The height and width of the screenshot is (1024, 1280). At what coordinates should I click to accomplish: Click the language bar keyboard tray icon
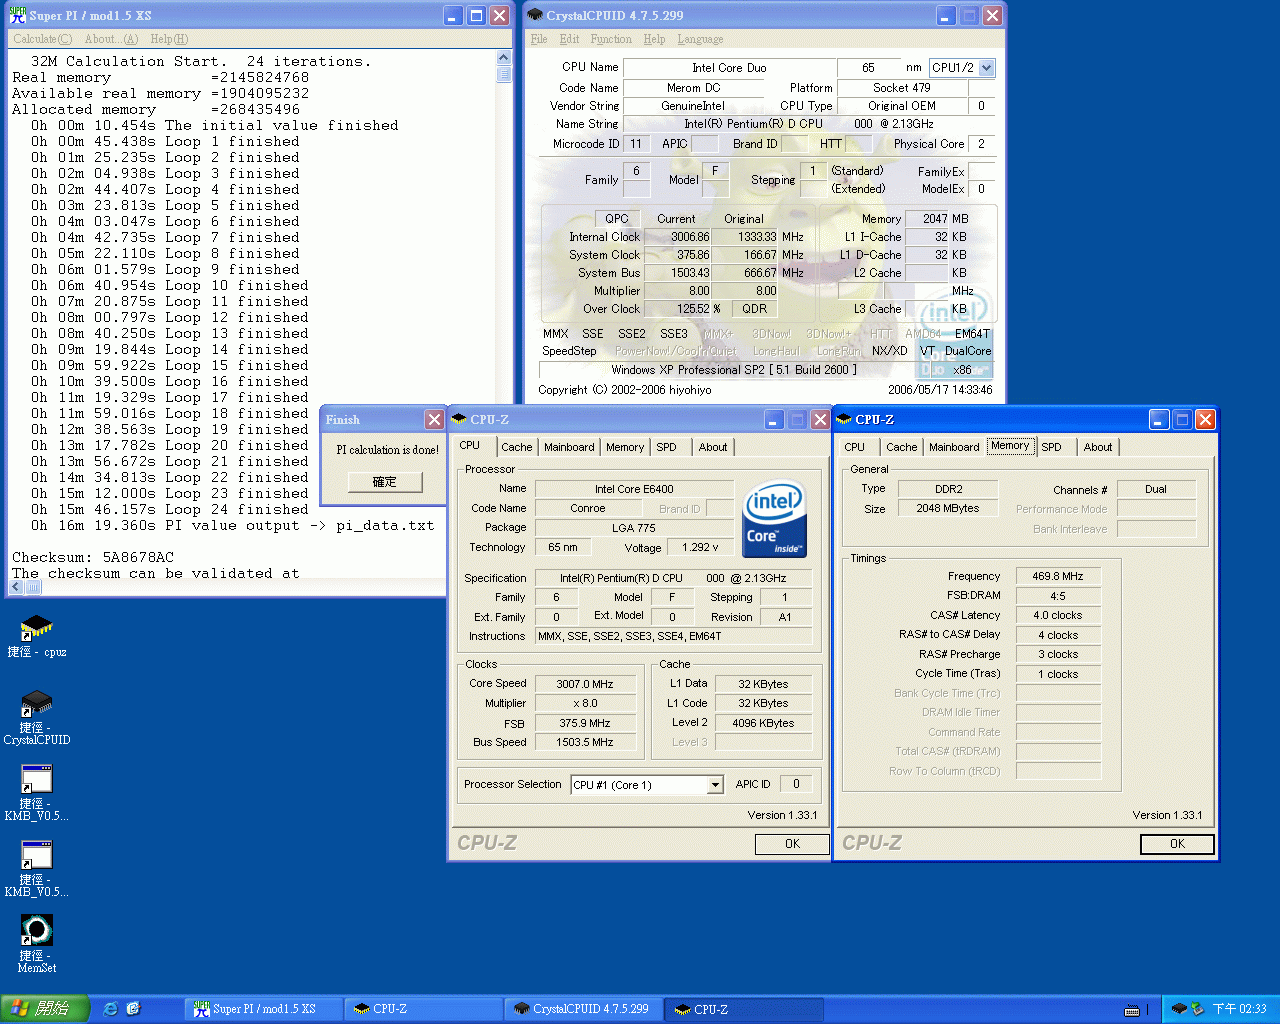pyautogui.click(x=1132, y=1010)
